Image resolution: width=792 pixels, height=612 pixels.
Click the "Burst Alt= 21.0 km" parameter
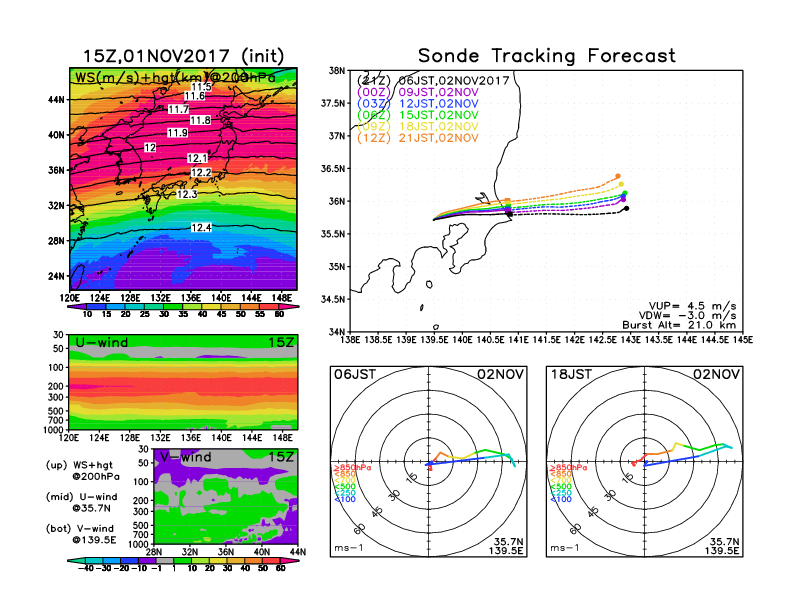[x=679, y=325]
